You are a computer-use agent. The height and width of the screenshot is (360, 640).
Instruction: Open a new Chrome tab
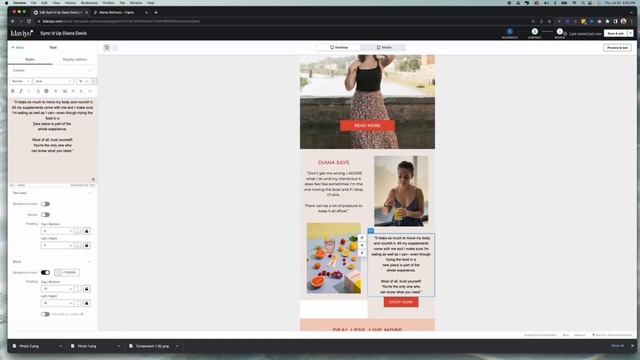tap(156, 12)
